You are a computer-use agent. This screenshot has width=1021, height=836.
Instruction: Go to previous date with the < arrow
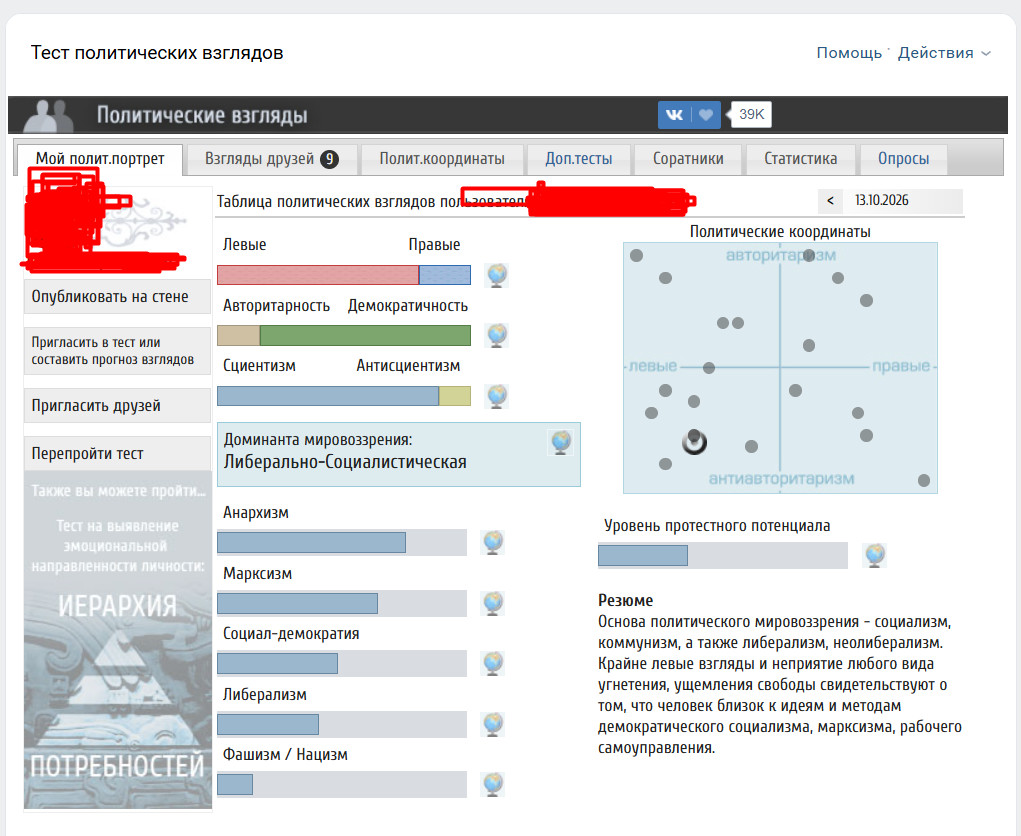tap(830, 201)
